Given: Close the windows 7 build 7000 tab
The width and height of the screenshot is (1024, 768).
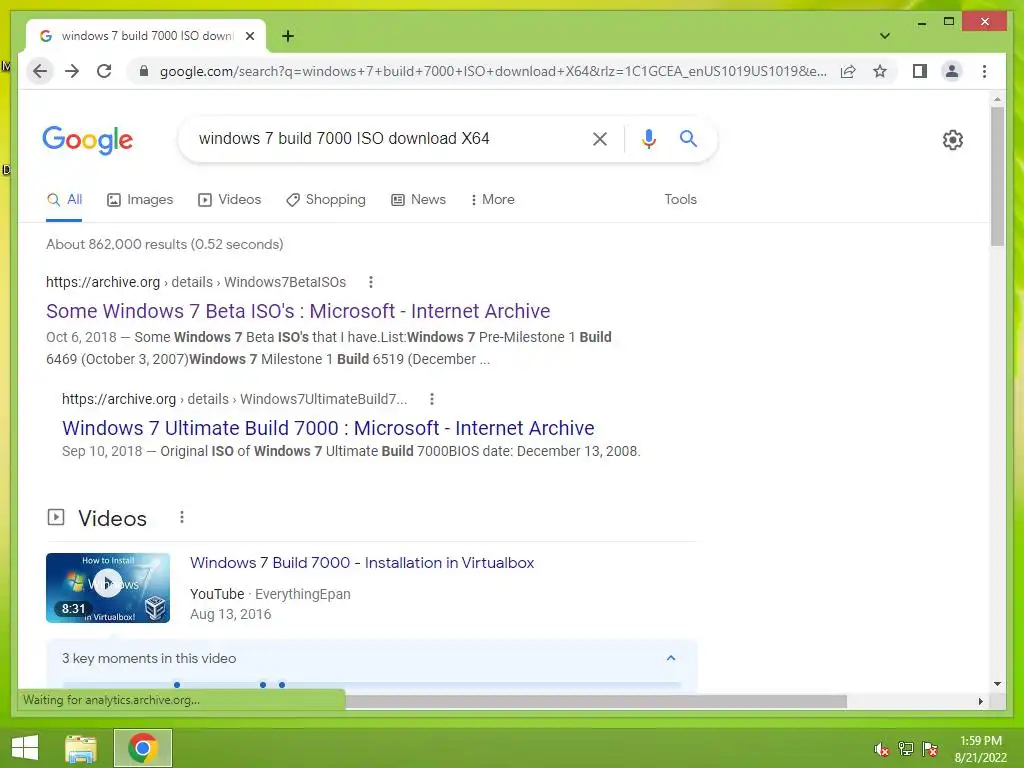Looking at the screenshot, I should [249, 36].
